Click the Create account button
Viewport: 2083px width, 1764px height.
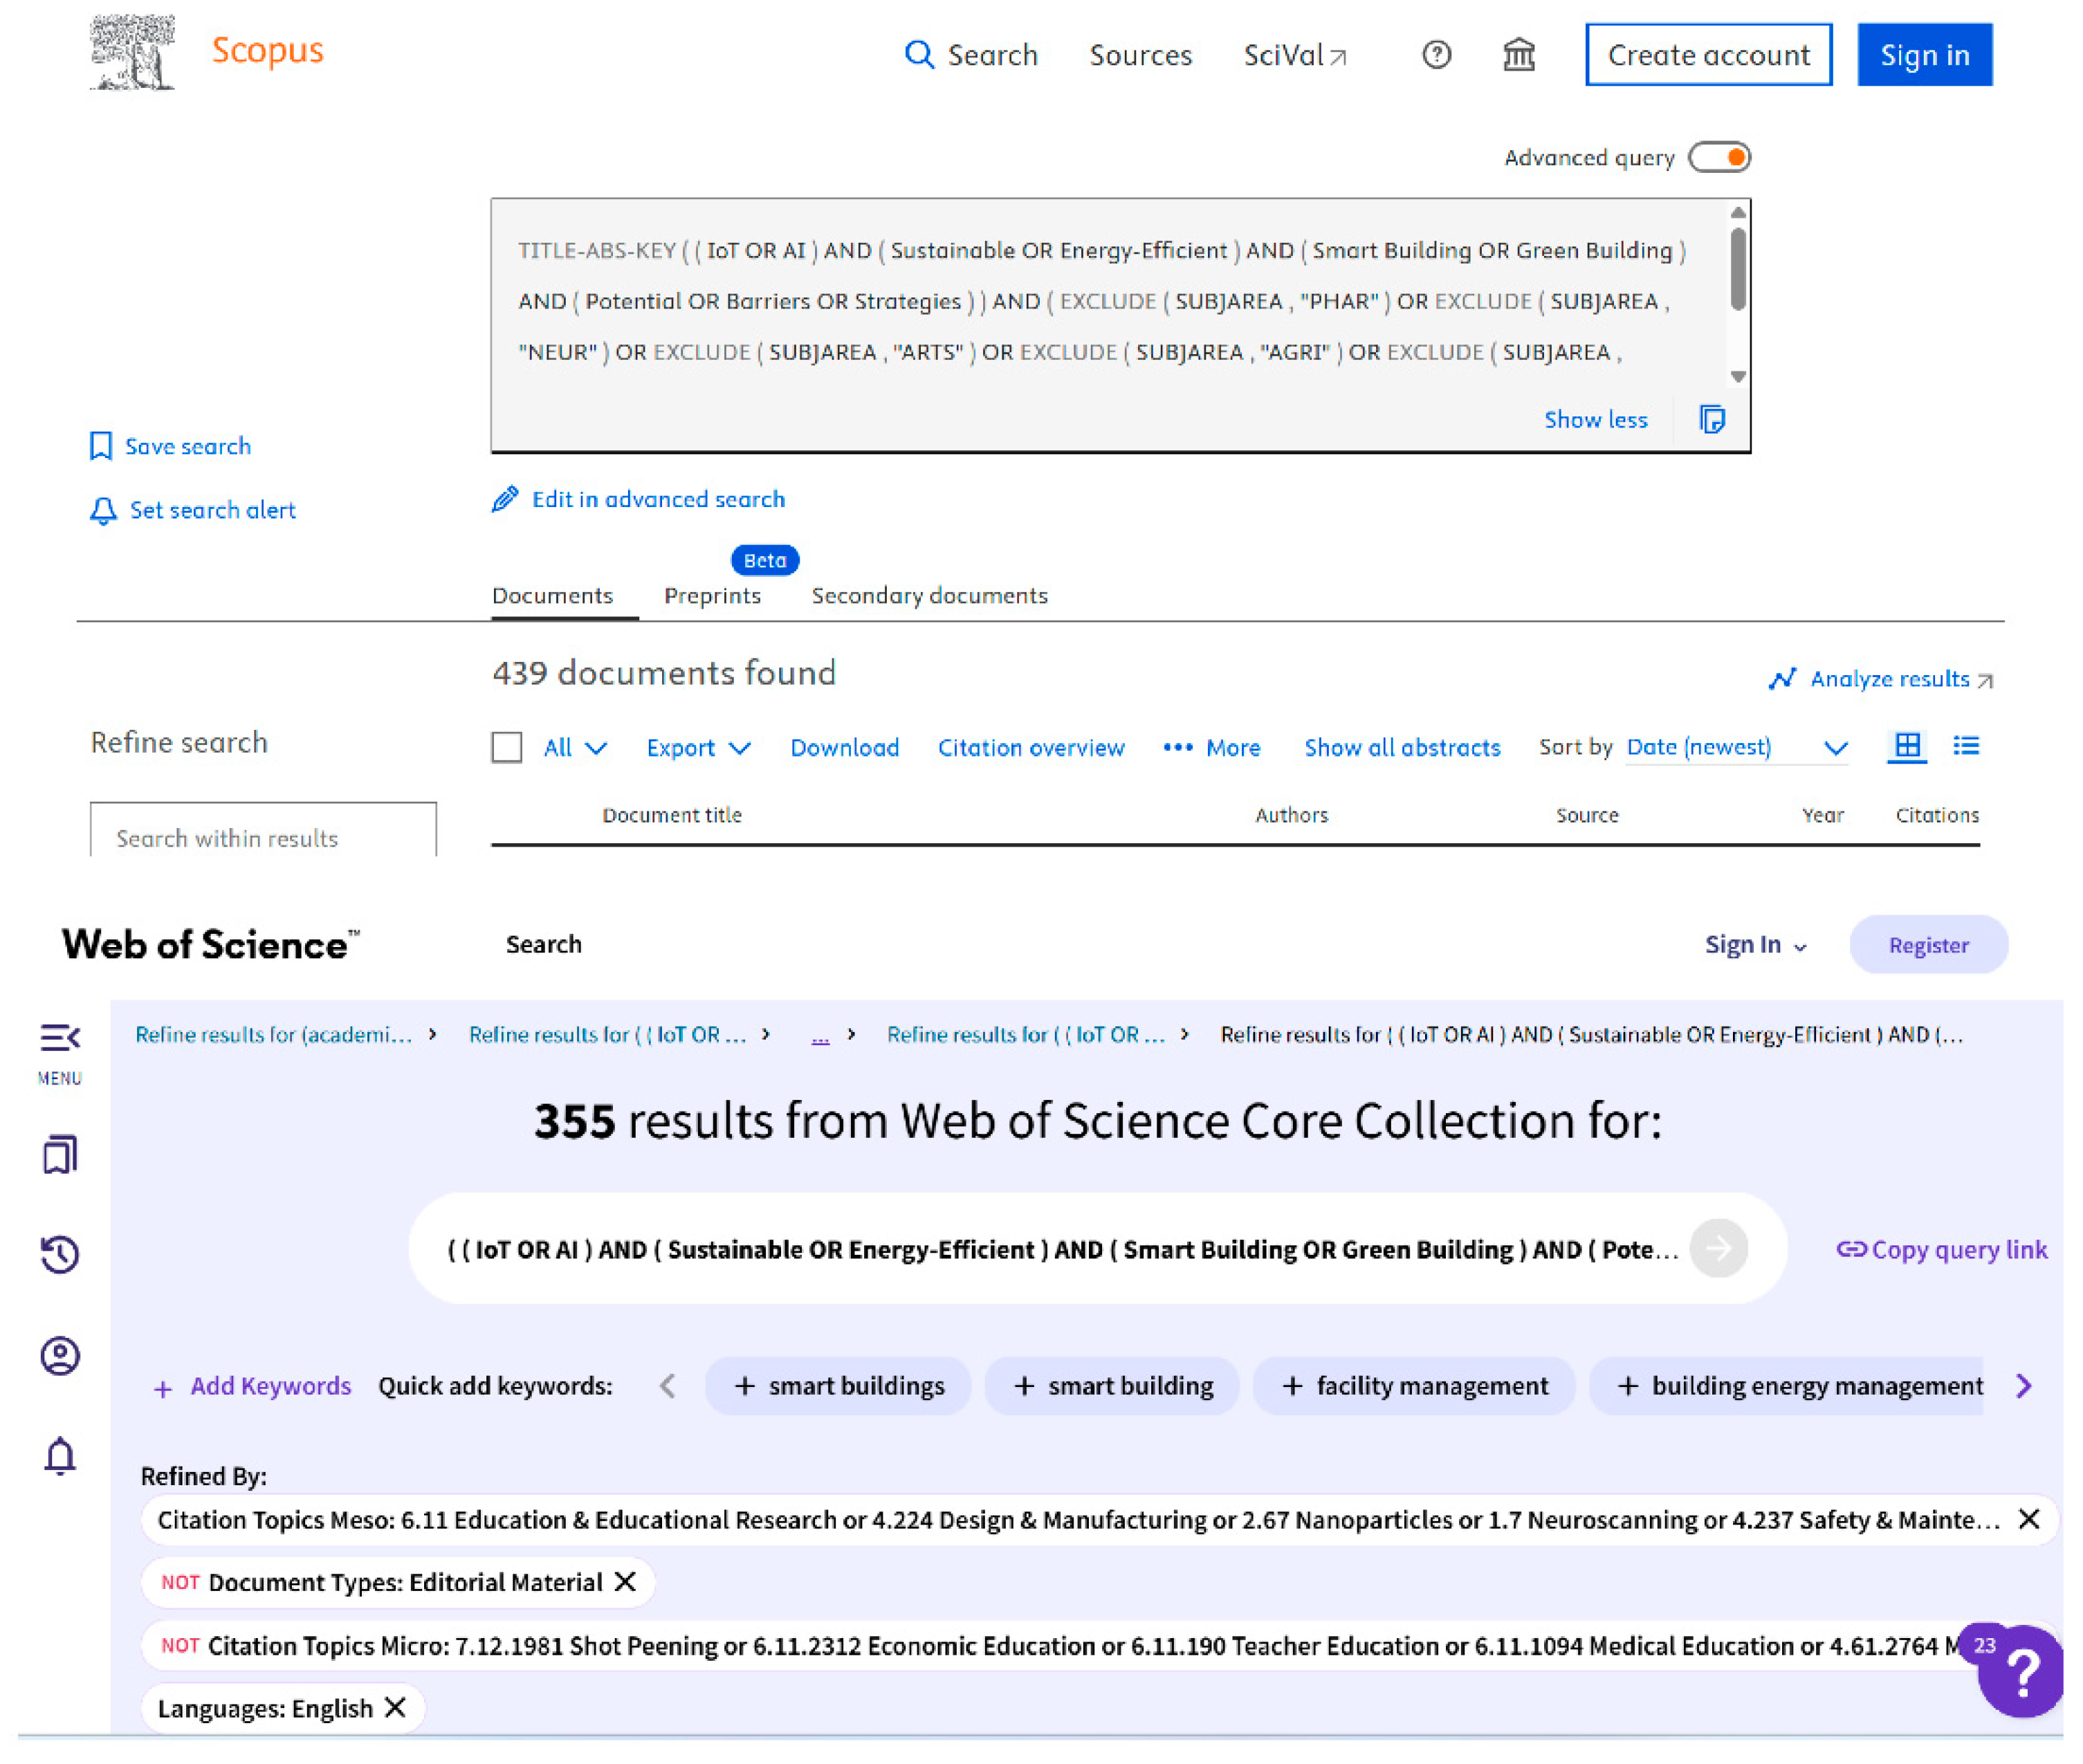[x=1708, y=55]
